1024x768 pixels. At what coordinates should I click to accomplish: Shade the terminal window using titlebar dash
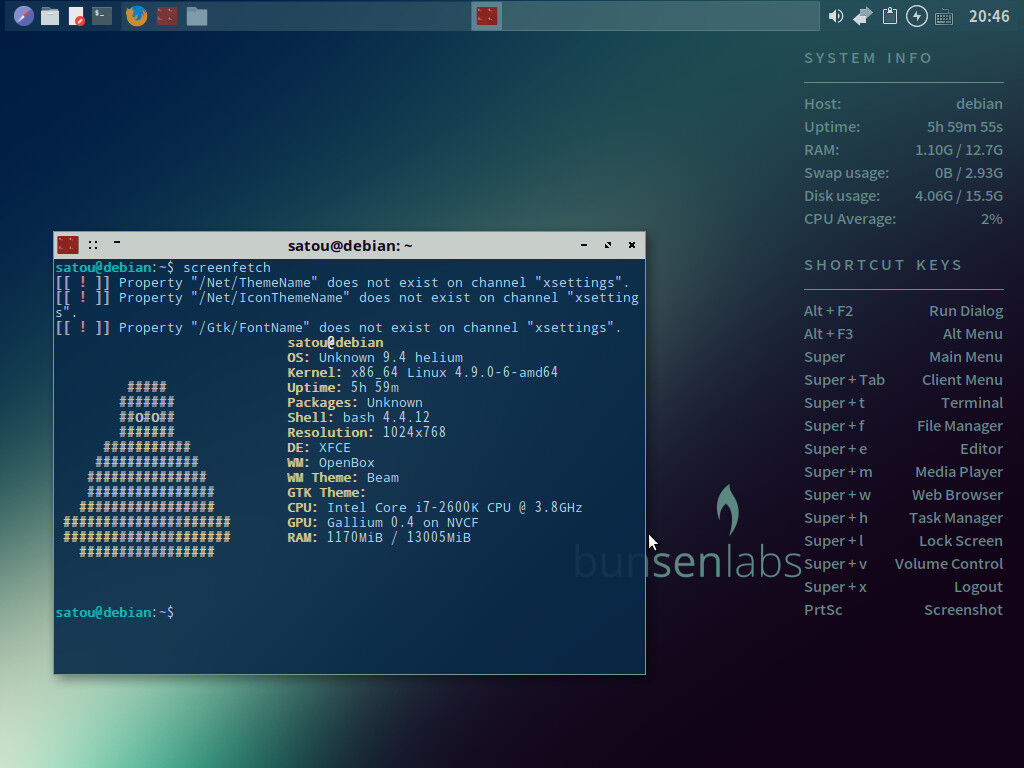coord(117,242)
